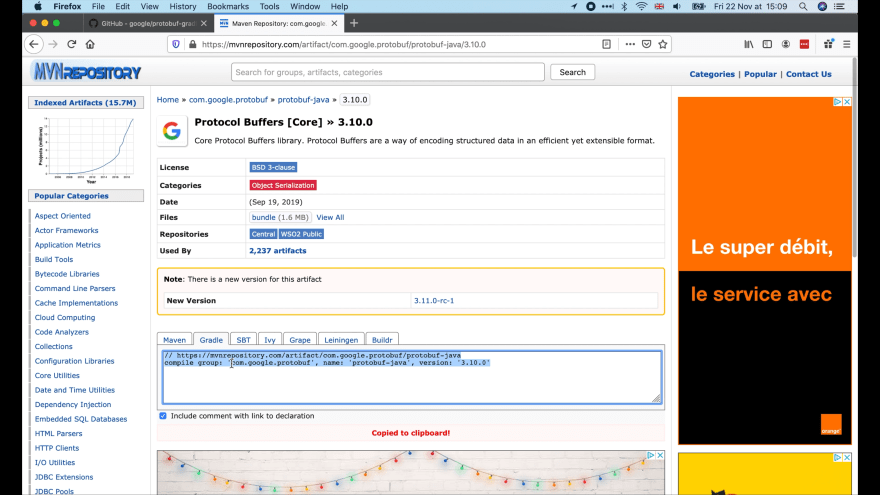880x495 pixels.
Task: Save page to Pocket icon
Action: click(x=647, y=44)
